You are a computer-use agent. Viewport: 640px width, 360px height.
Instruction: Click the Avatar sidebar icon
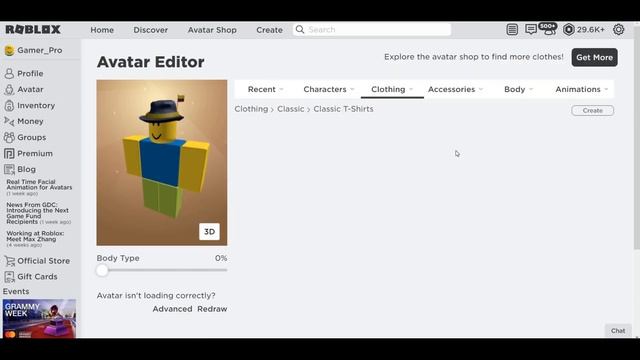[x=9, y=89]
